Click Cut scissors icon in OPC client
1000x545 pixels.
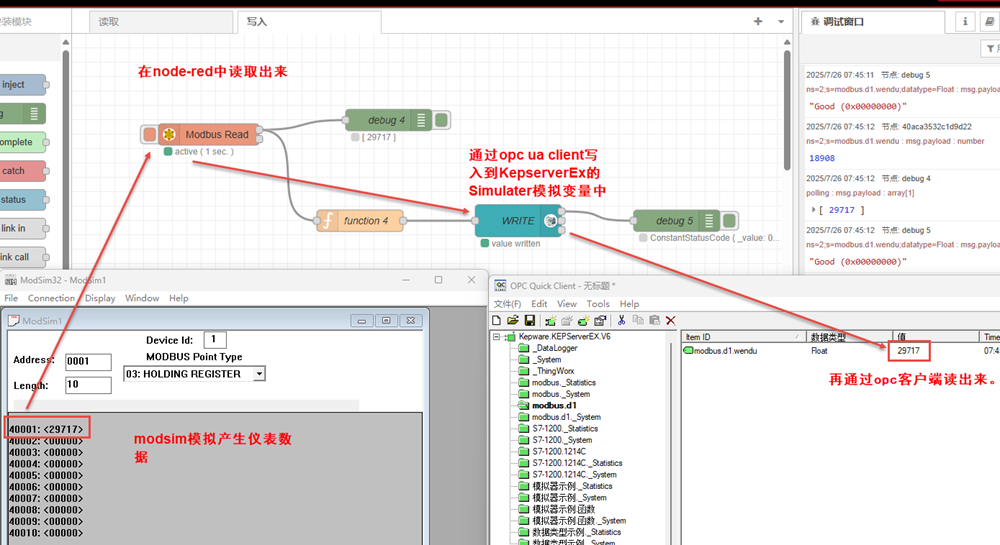[x=621, y=321]
